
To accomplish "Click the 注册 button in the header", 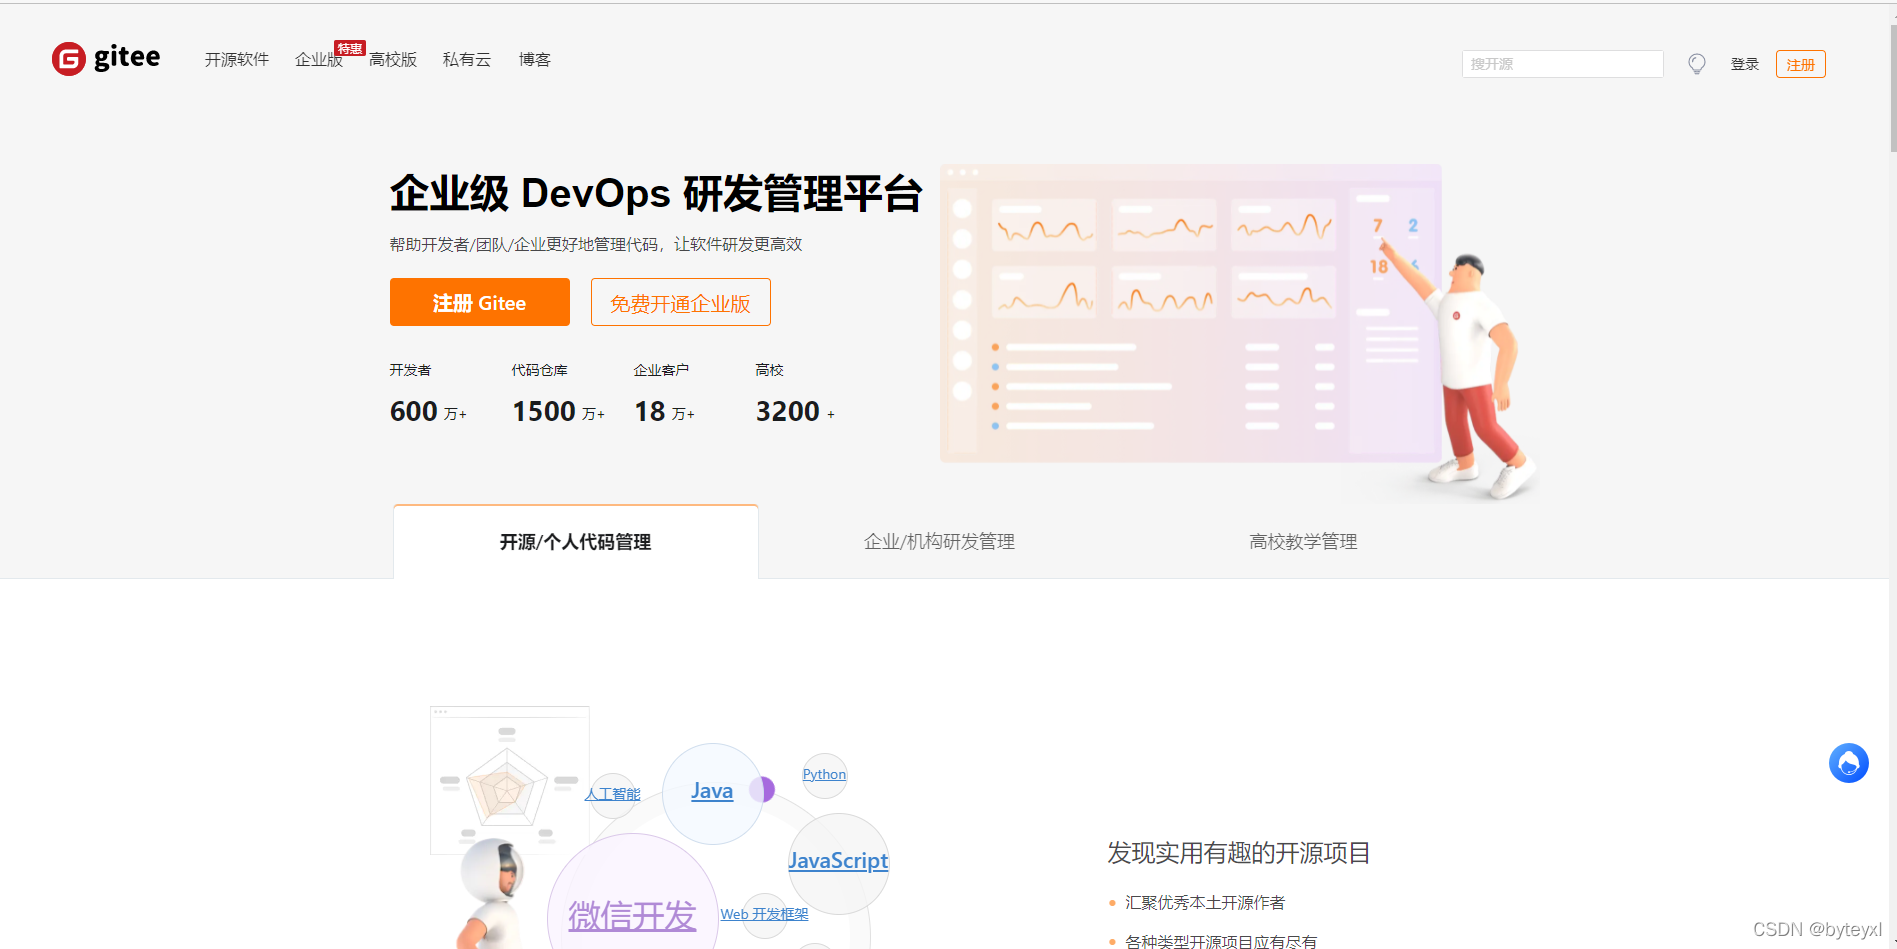I will (x=1801, y=64).
